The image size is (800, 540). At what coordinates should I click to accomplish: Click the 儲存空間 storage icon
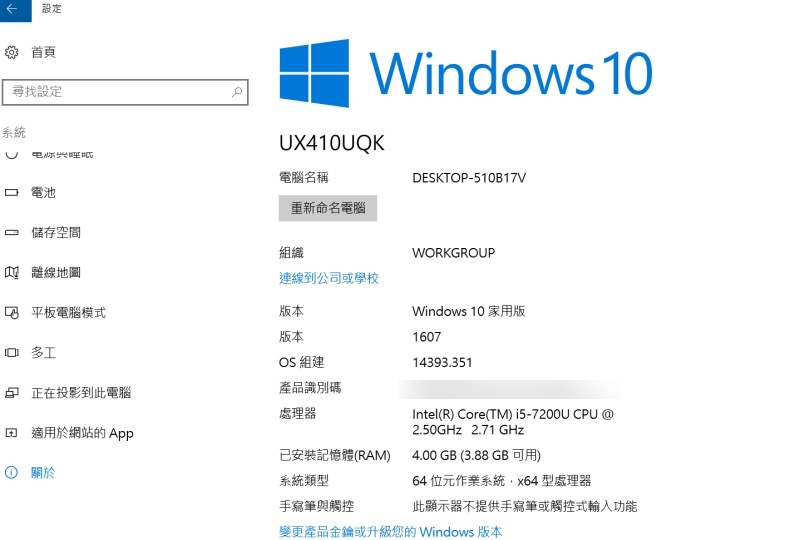pos(12,233)
